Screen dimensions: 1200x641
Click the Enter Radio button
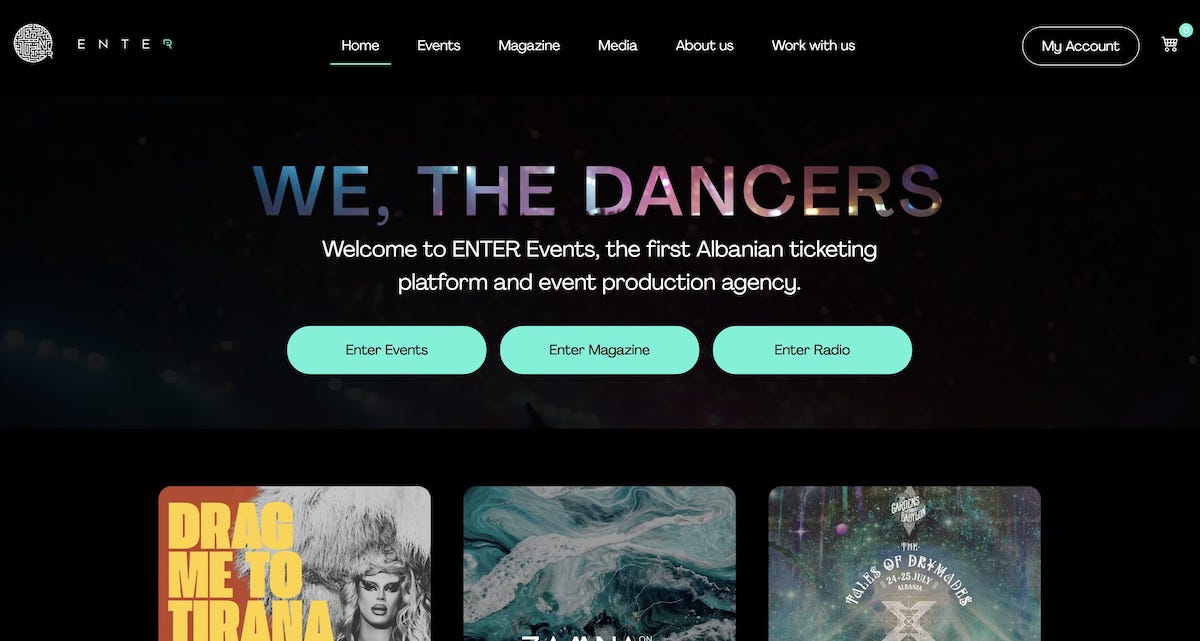tap(812, 350)
